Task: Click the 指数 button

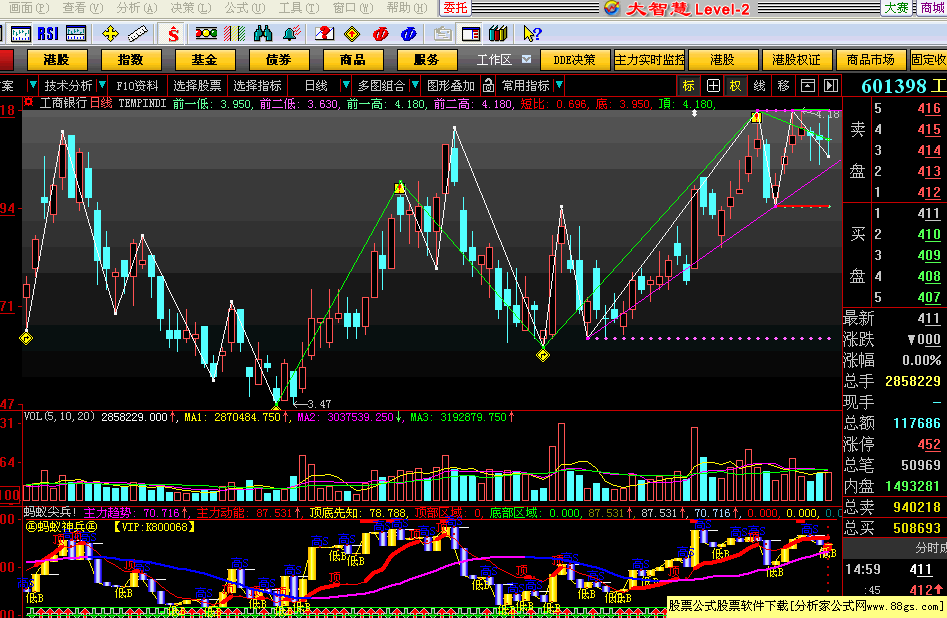Action: (131, 60)
